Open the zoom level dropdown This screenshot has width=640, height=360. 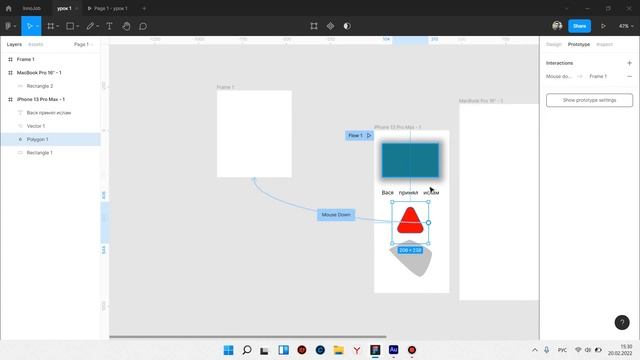pyautogui.click(x=626, y=26)
